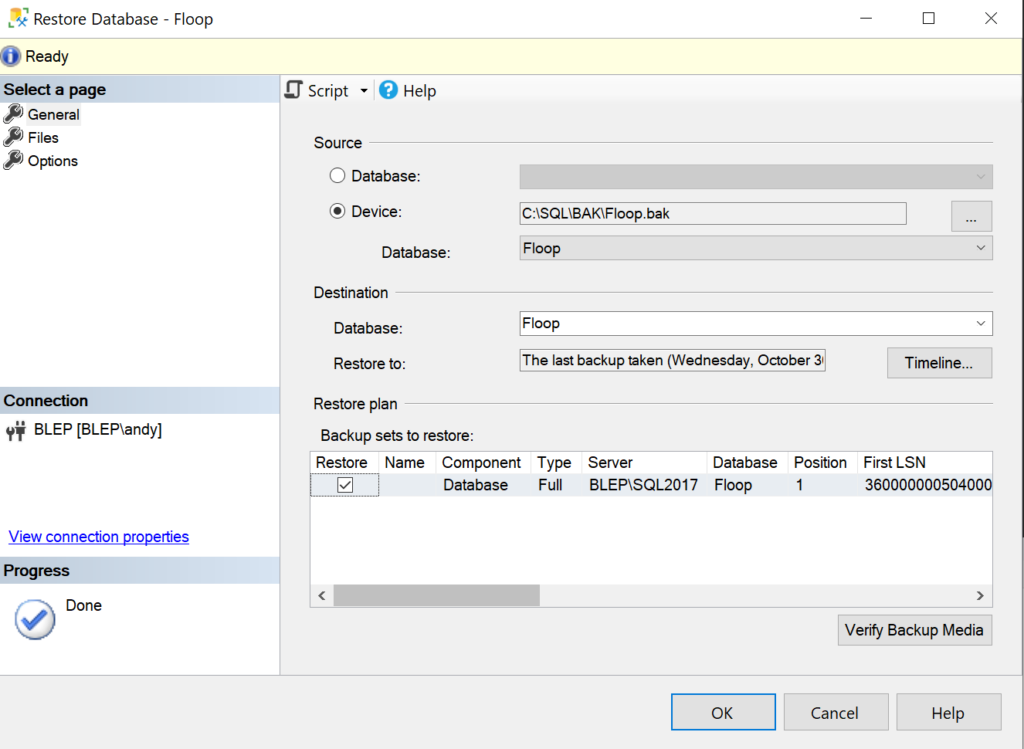Click the Restore Database title bar icon
This screenshot has height=749, width=1024.
18,18
